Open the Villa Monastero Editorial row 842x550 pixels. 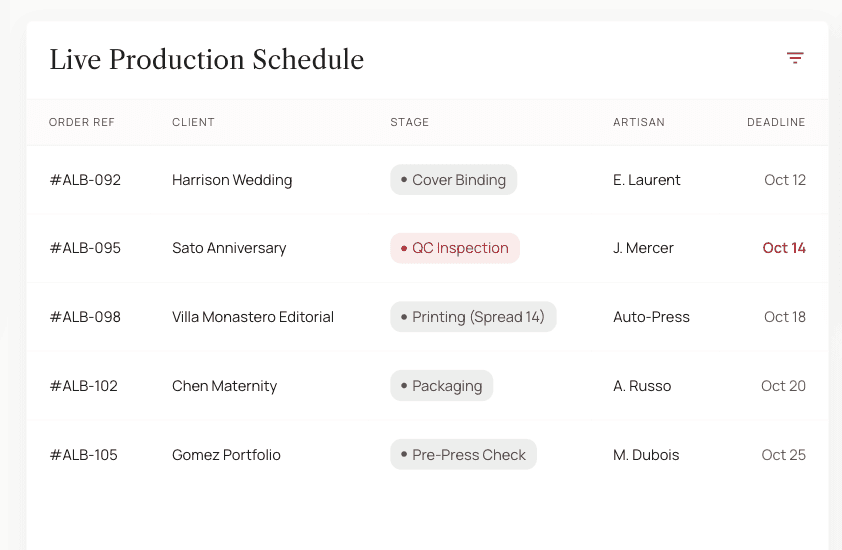coord(427,316)
